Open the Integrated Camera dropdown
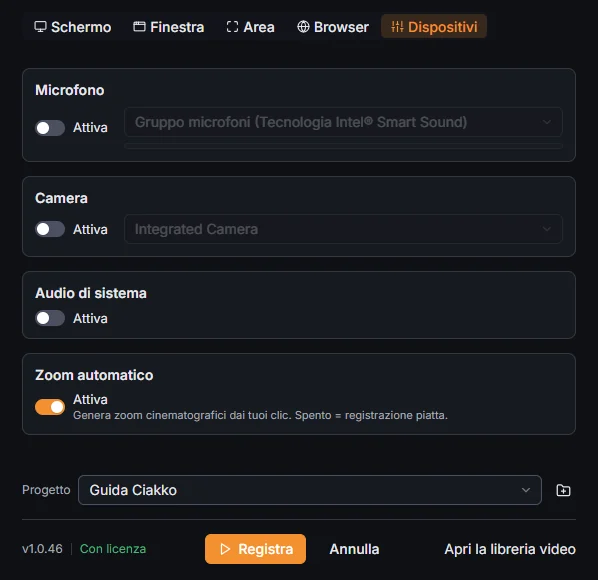This screenshot has height=580, width=598. 343,229
